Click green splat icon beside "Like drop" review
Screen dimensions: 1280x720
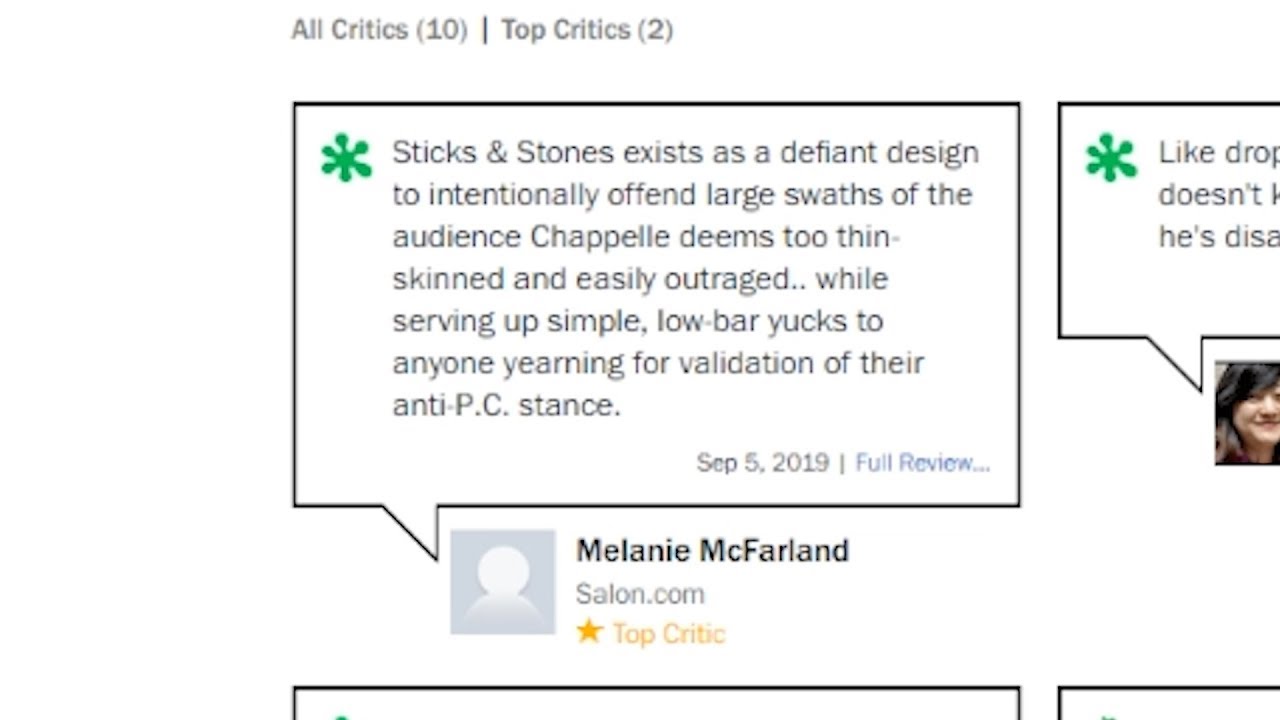tap(1111, 158)
